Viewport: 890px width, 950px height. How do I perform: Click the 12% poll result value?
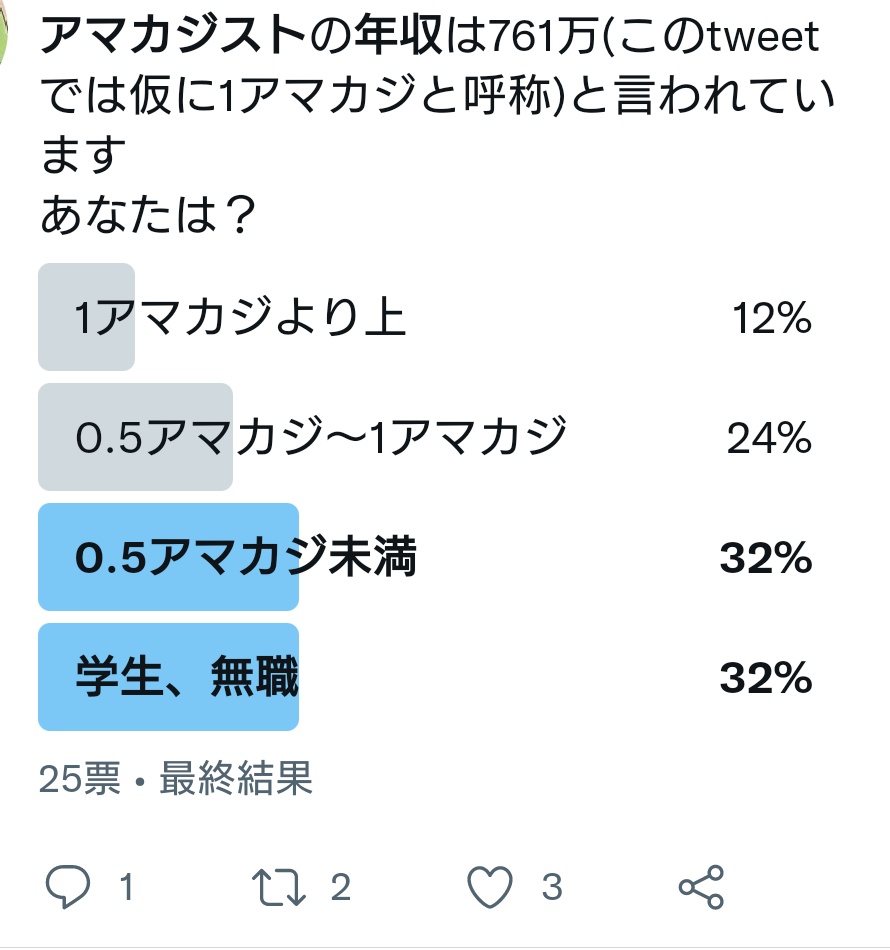[x=772, y=317]
